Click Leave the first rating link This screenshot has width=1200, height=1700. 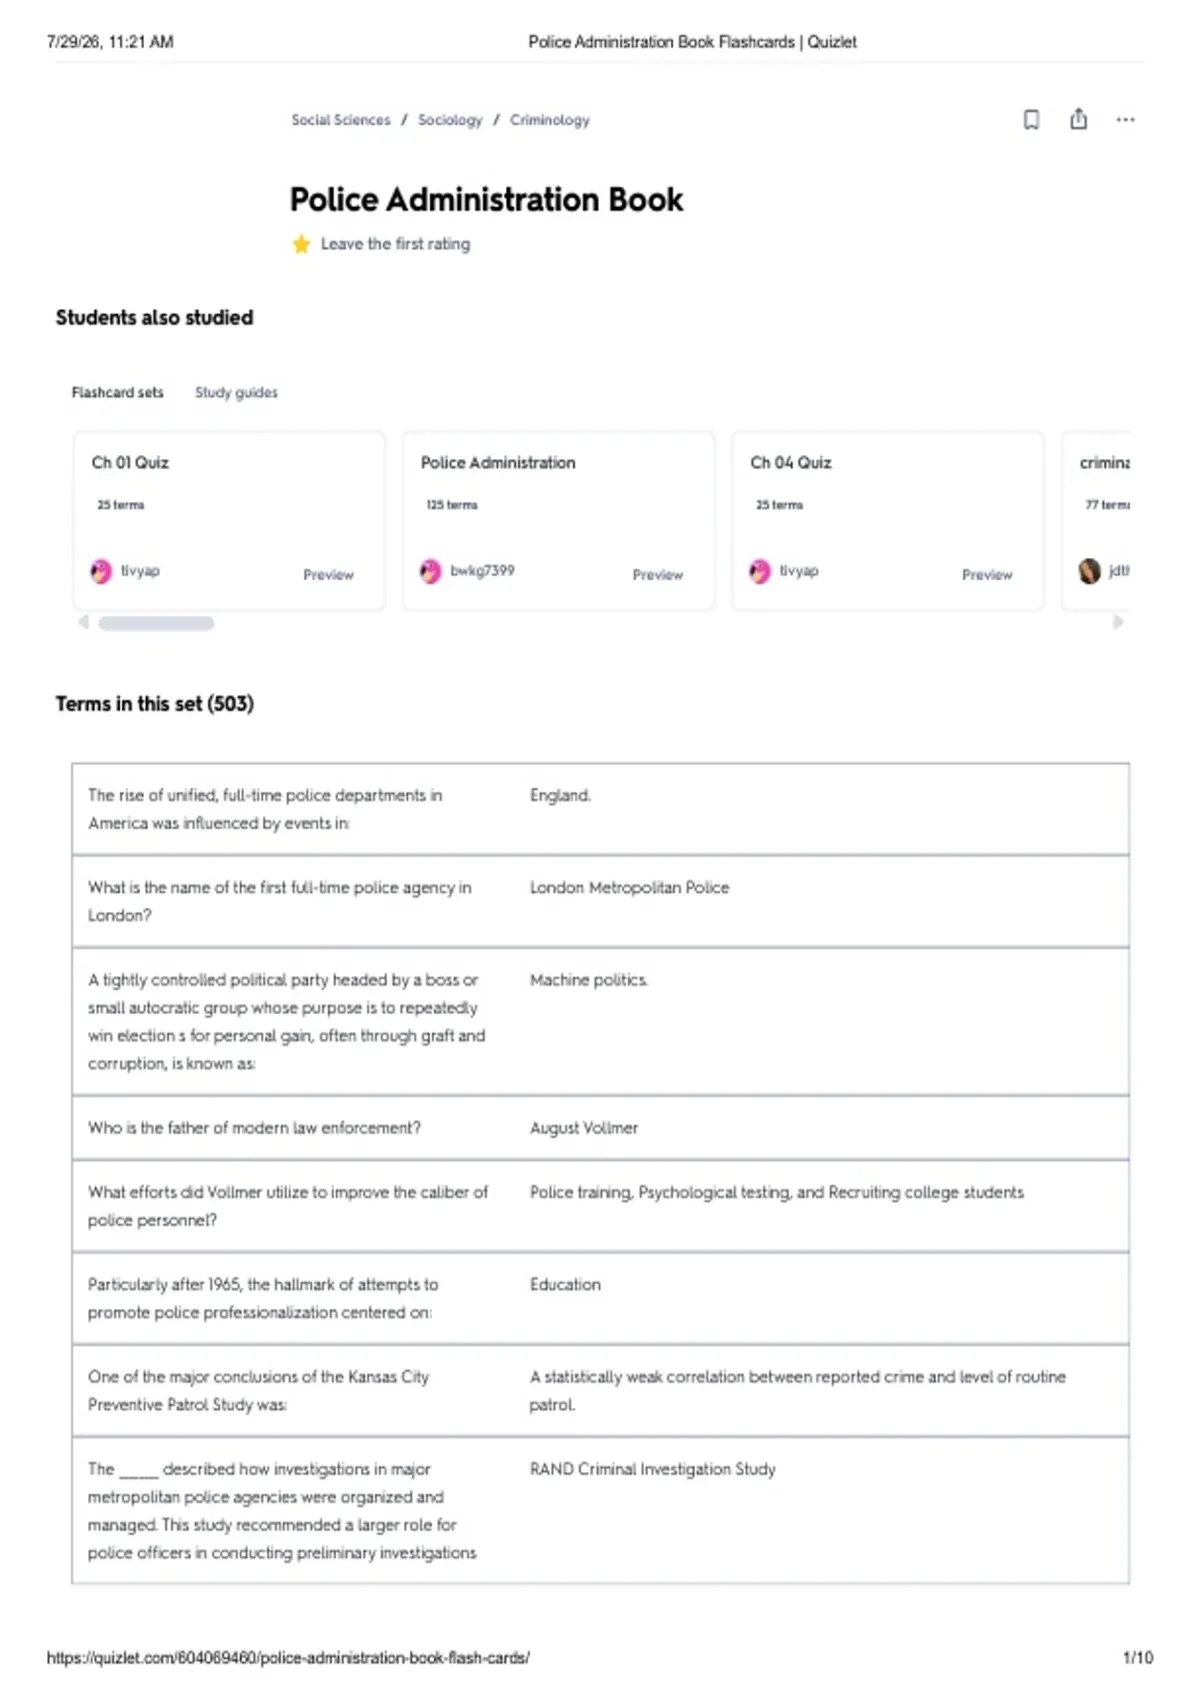pos(395,244)
